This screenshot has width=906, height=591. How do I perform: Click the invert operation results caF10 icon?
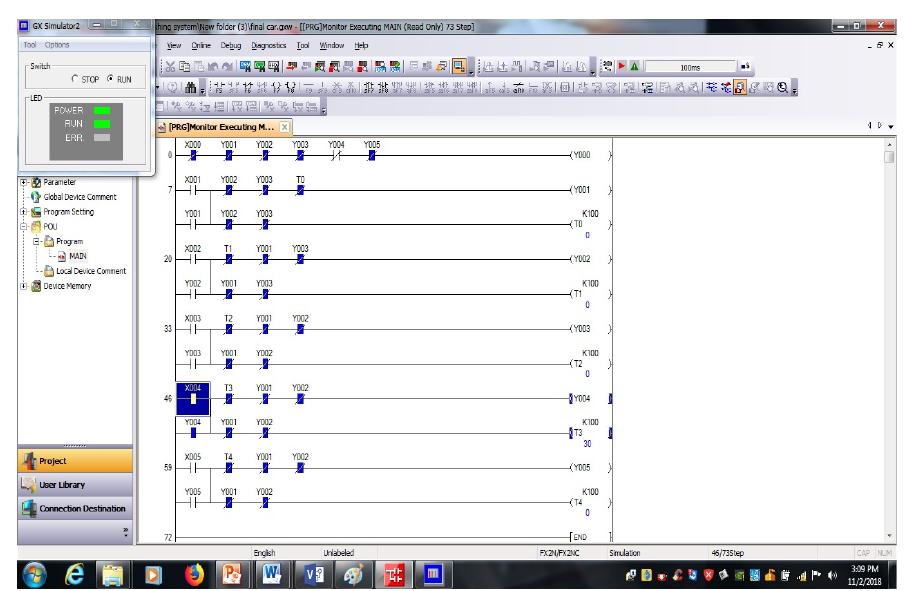pos(518,87)
